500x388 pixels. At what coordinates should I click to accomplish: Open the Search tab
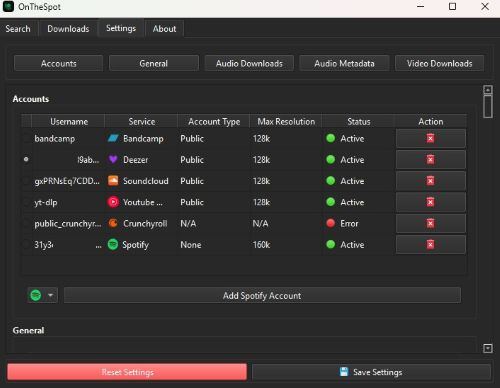pyautogui.click(x=18, y=29)
